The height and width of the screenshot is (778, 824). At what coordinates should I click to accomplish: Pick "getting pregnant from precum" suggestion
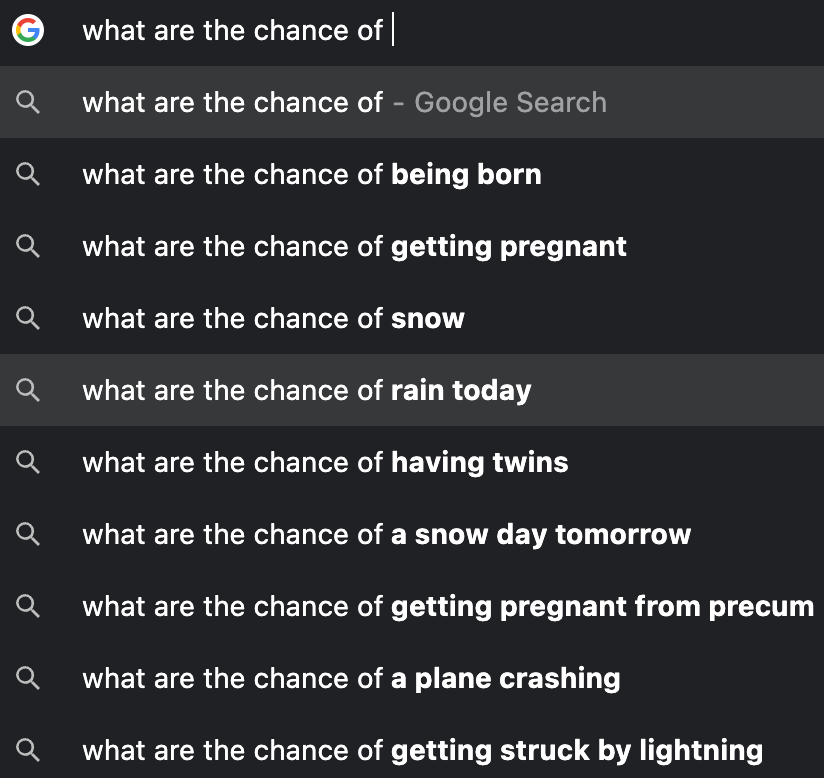point(447,606)
